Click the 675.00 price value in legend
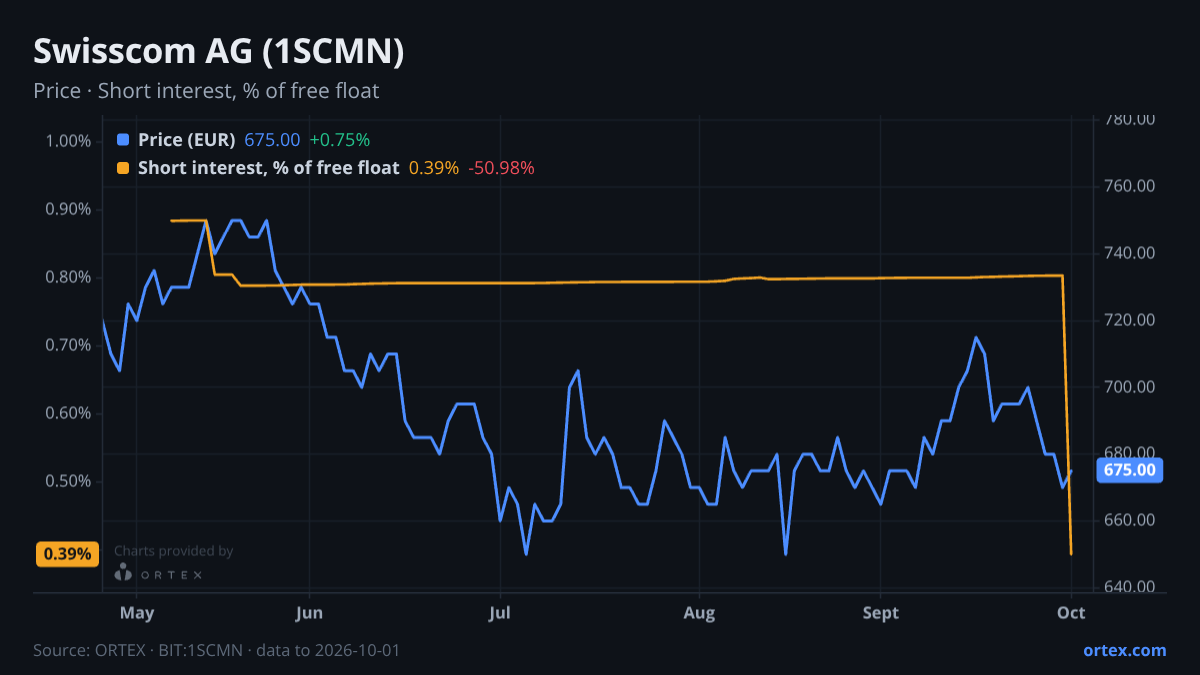 (272, 140)
